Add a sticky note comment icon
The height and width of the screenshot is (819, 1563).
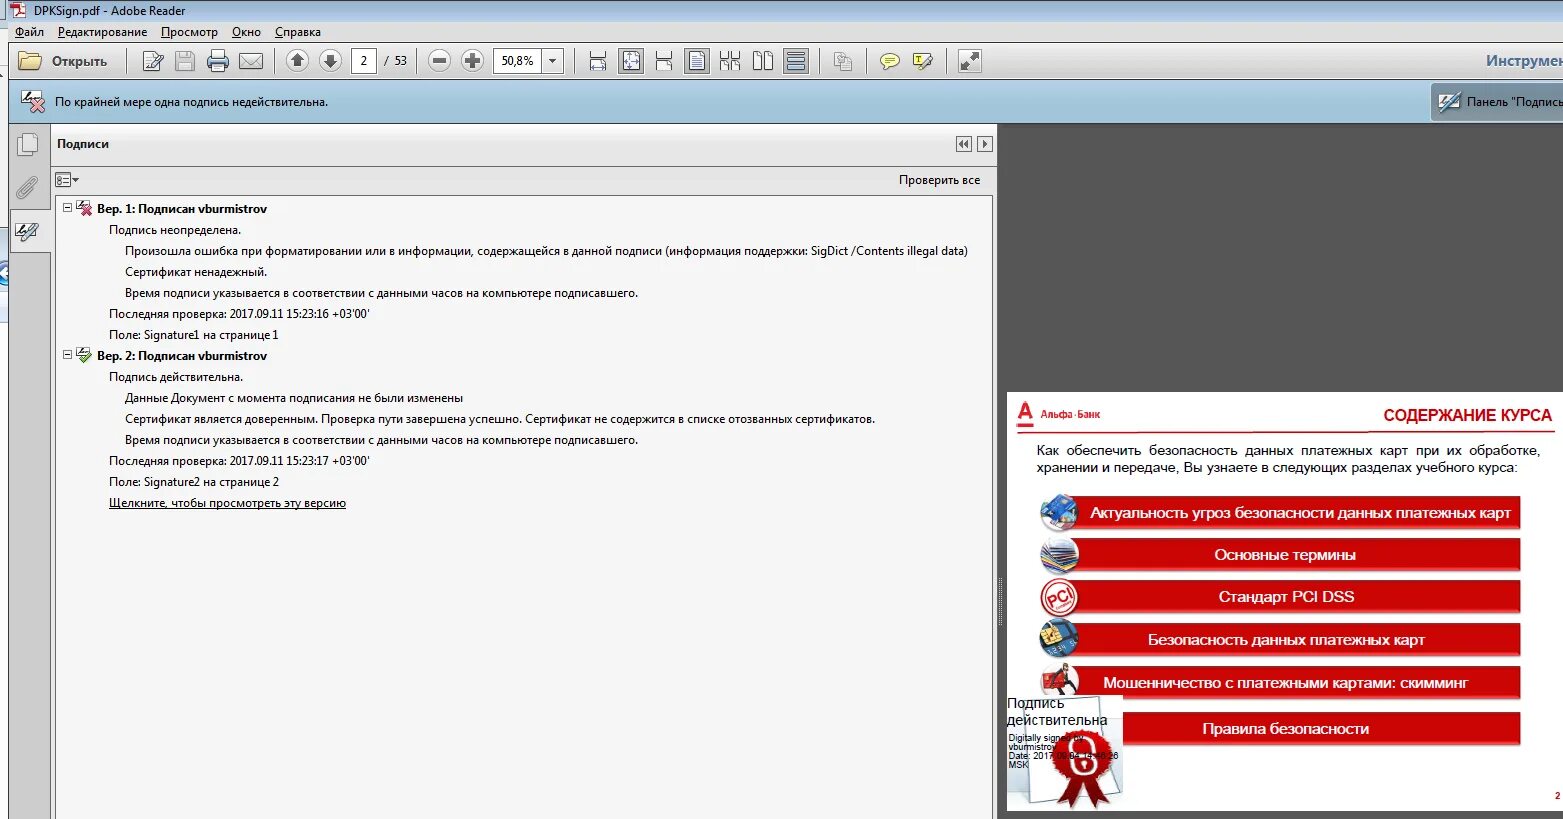[x=889, y=61]
